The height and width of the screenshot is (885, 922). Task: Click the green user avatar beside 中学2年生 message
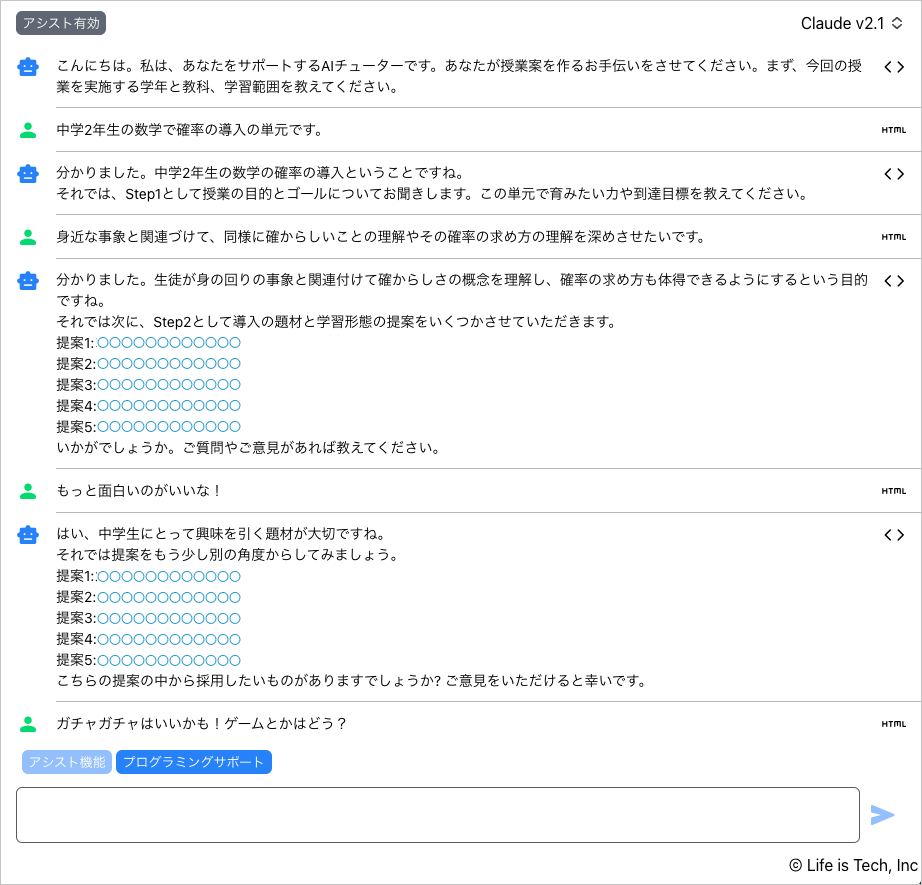(27, 128)
